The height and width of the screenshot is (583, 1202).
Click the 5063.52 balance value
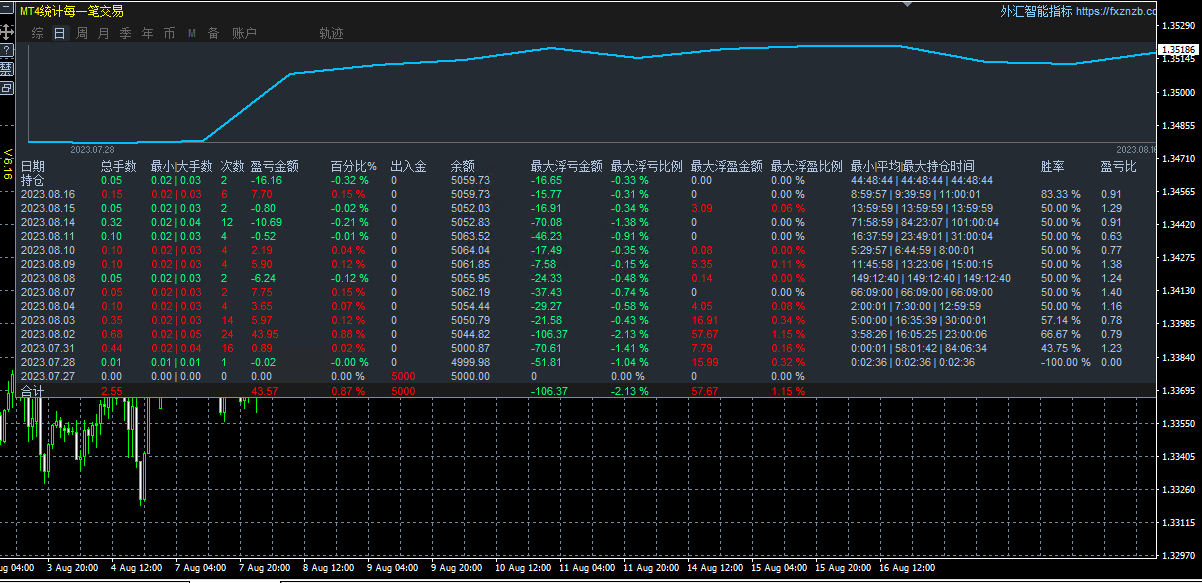470,236
